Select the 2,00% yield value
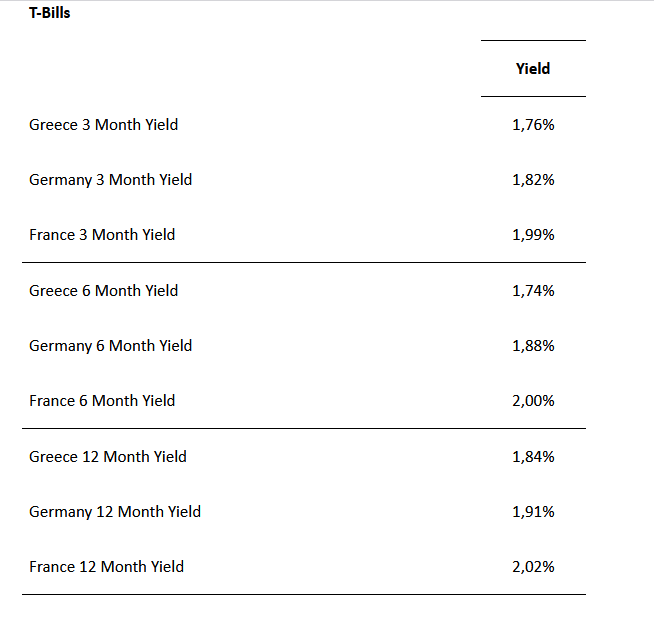This screenshot has width=654, height=624. [x=533, y=401]
